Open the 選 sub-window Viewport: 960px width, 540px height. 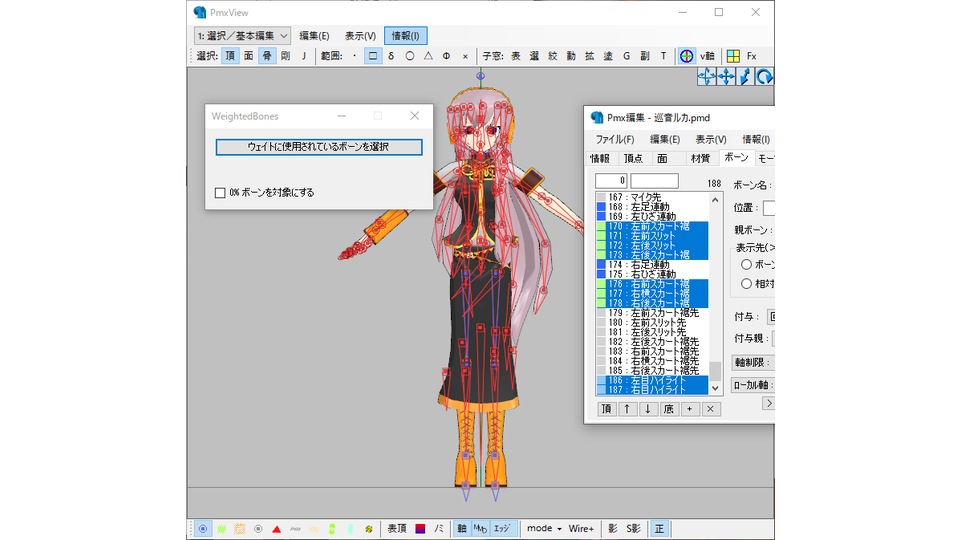[x=534, y=56]
